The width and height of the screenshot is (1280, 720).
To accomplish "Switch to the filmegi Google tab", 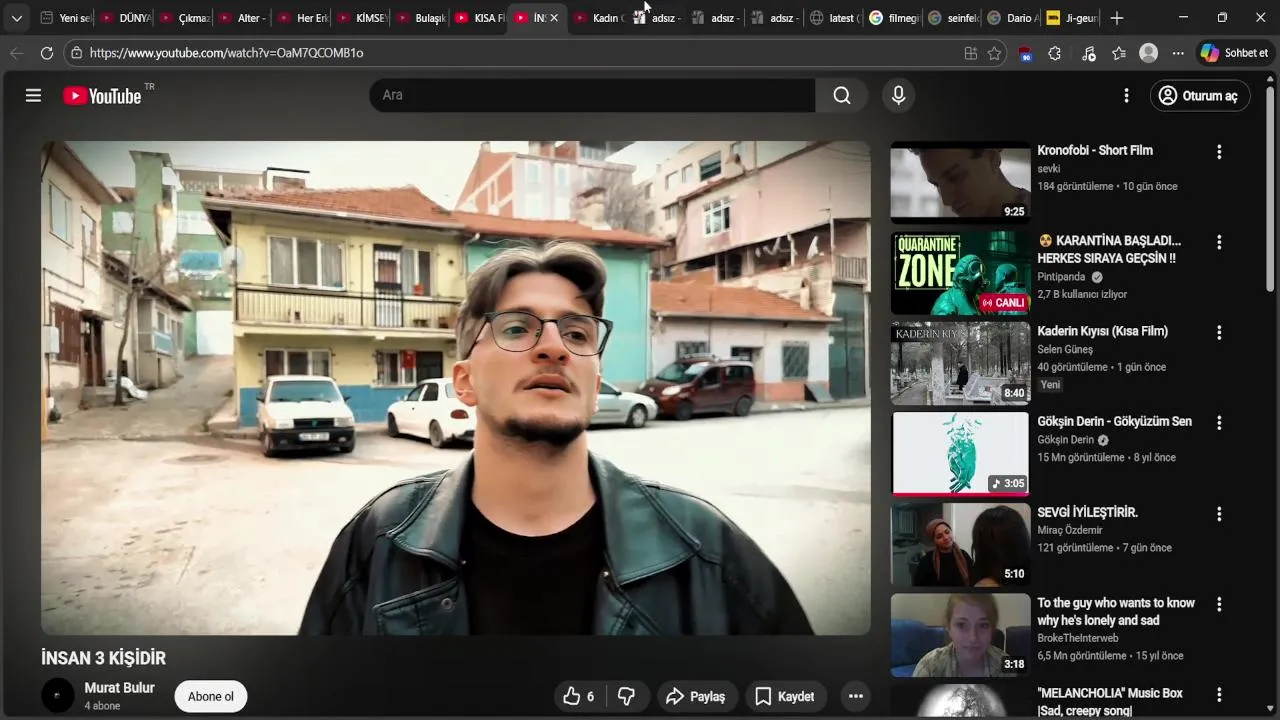I will (x=893, y=18).
